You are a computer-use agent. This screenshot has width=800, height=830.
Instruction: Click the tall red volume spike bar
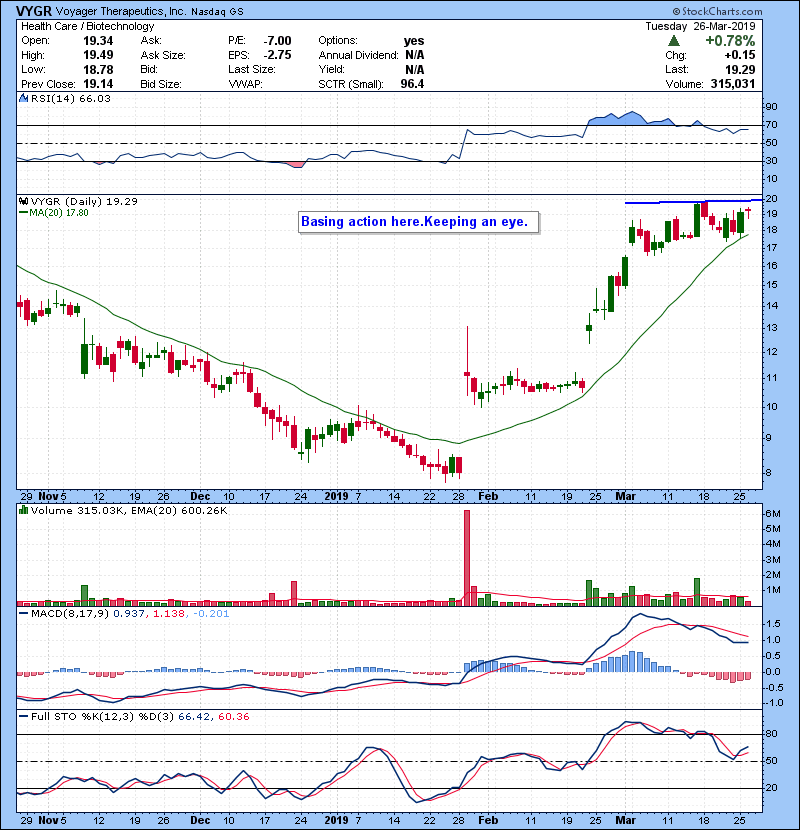pyautogui.click(x=467, y=557)
